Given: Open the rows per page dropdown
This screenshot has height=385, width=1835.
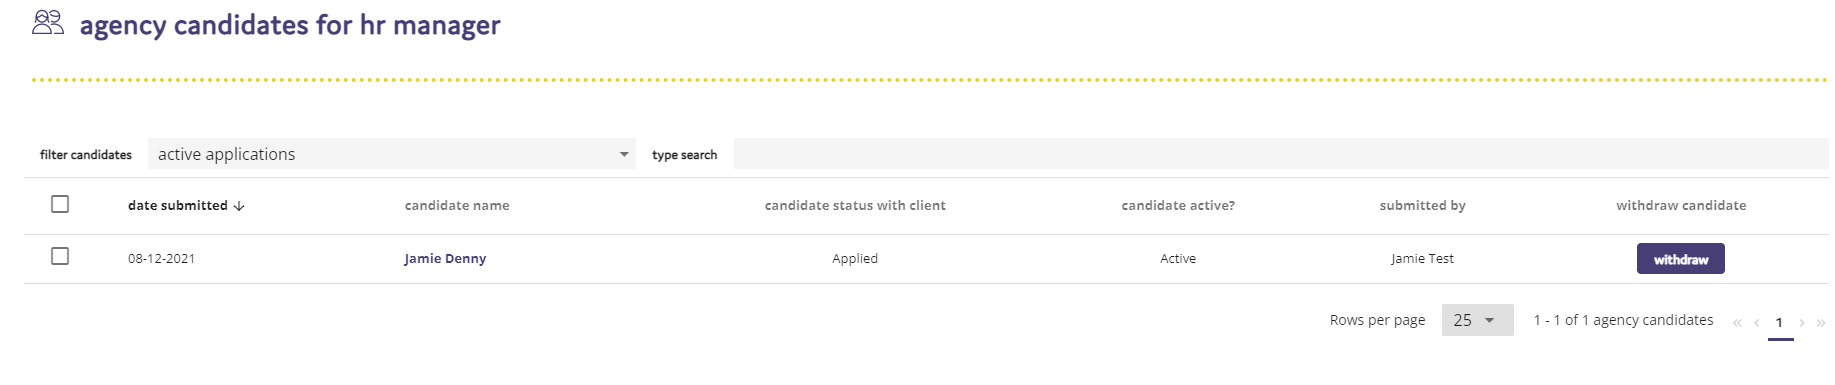Looking at the screenshot, I should (x=1477, y=320).
